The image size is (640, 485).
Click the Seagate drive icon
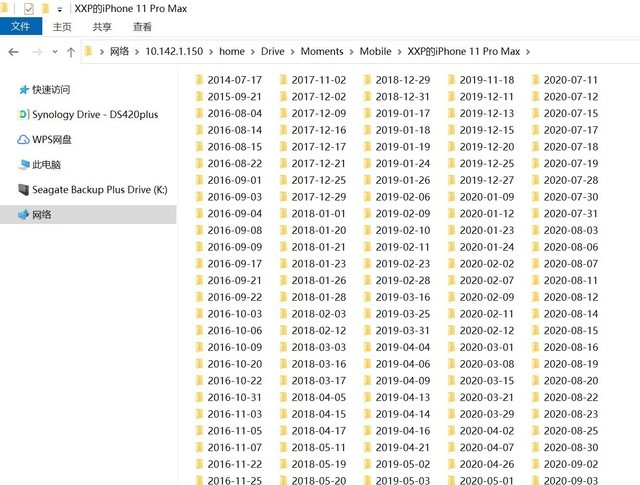(x=24, y=190)
